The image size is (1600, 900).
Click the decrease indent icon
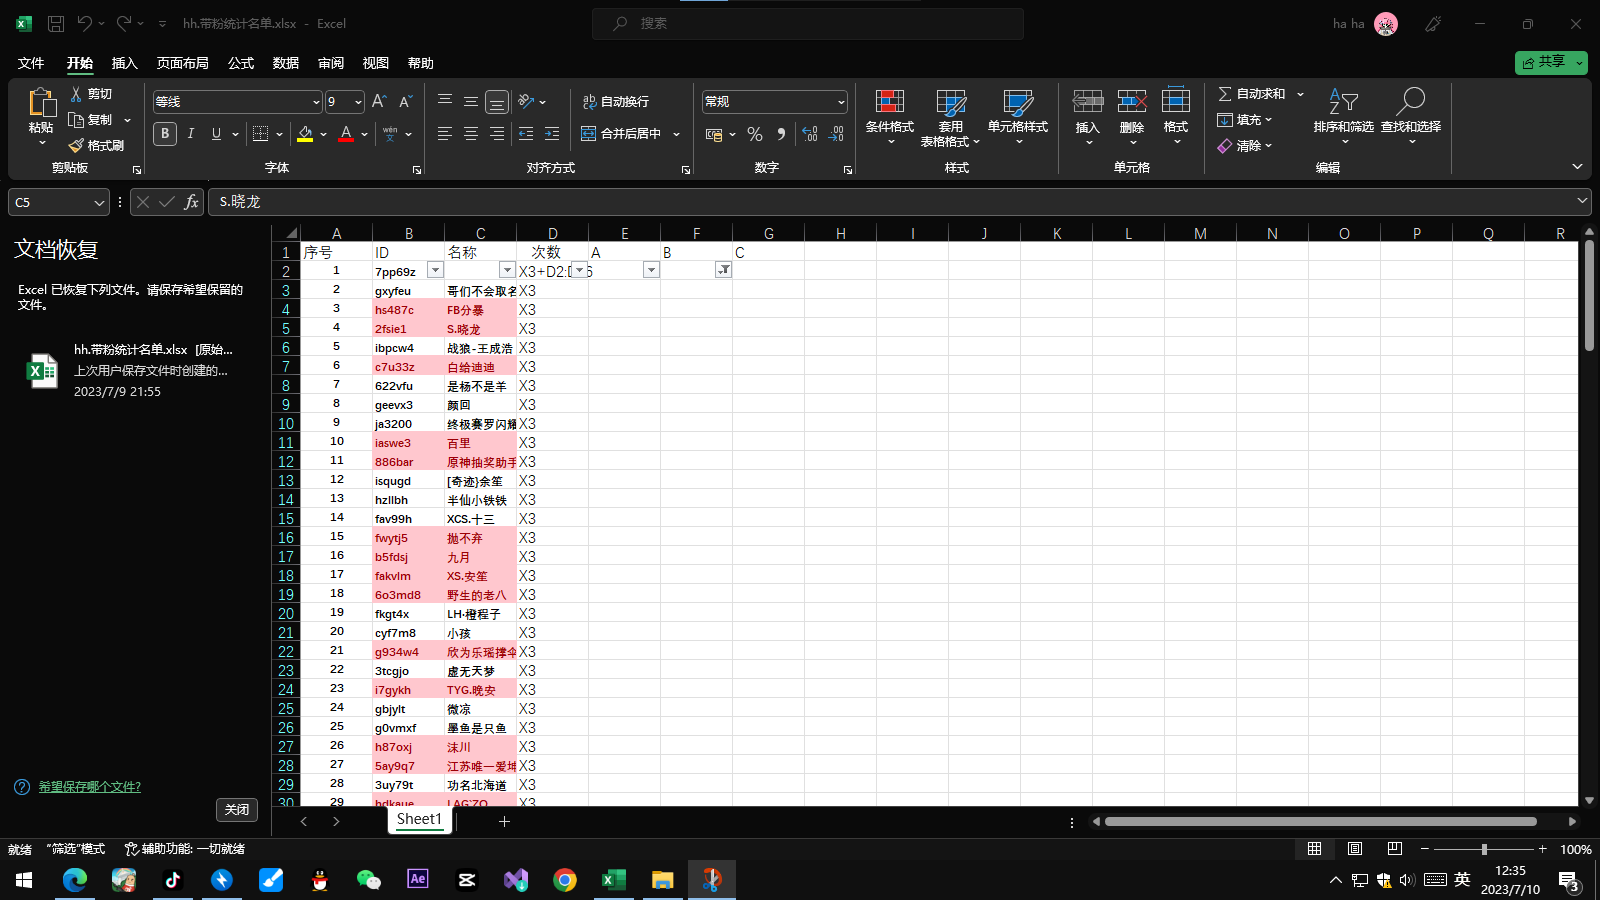[526, 134]
